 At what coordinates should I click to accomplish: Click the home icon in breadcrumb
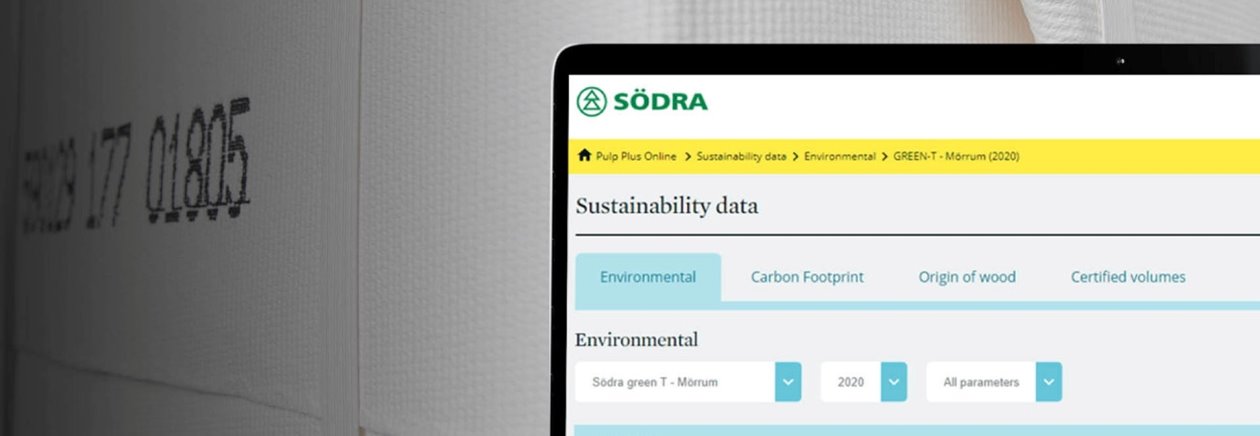point(584,156)
